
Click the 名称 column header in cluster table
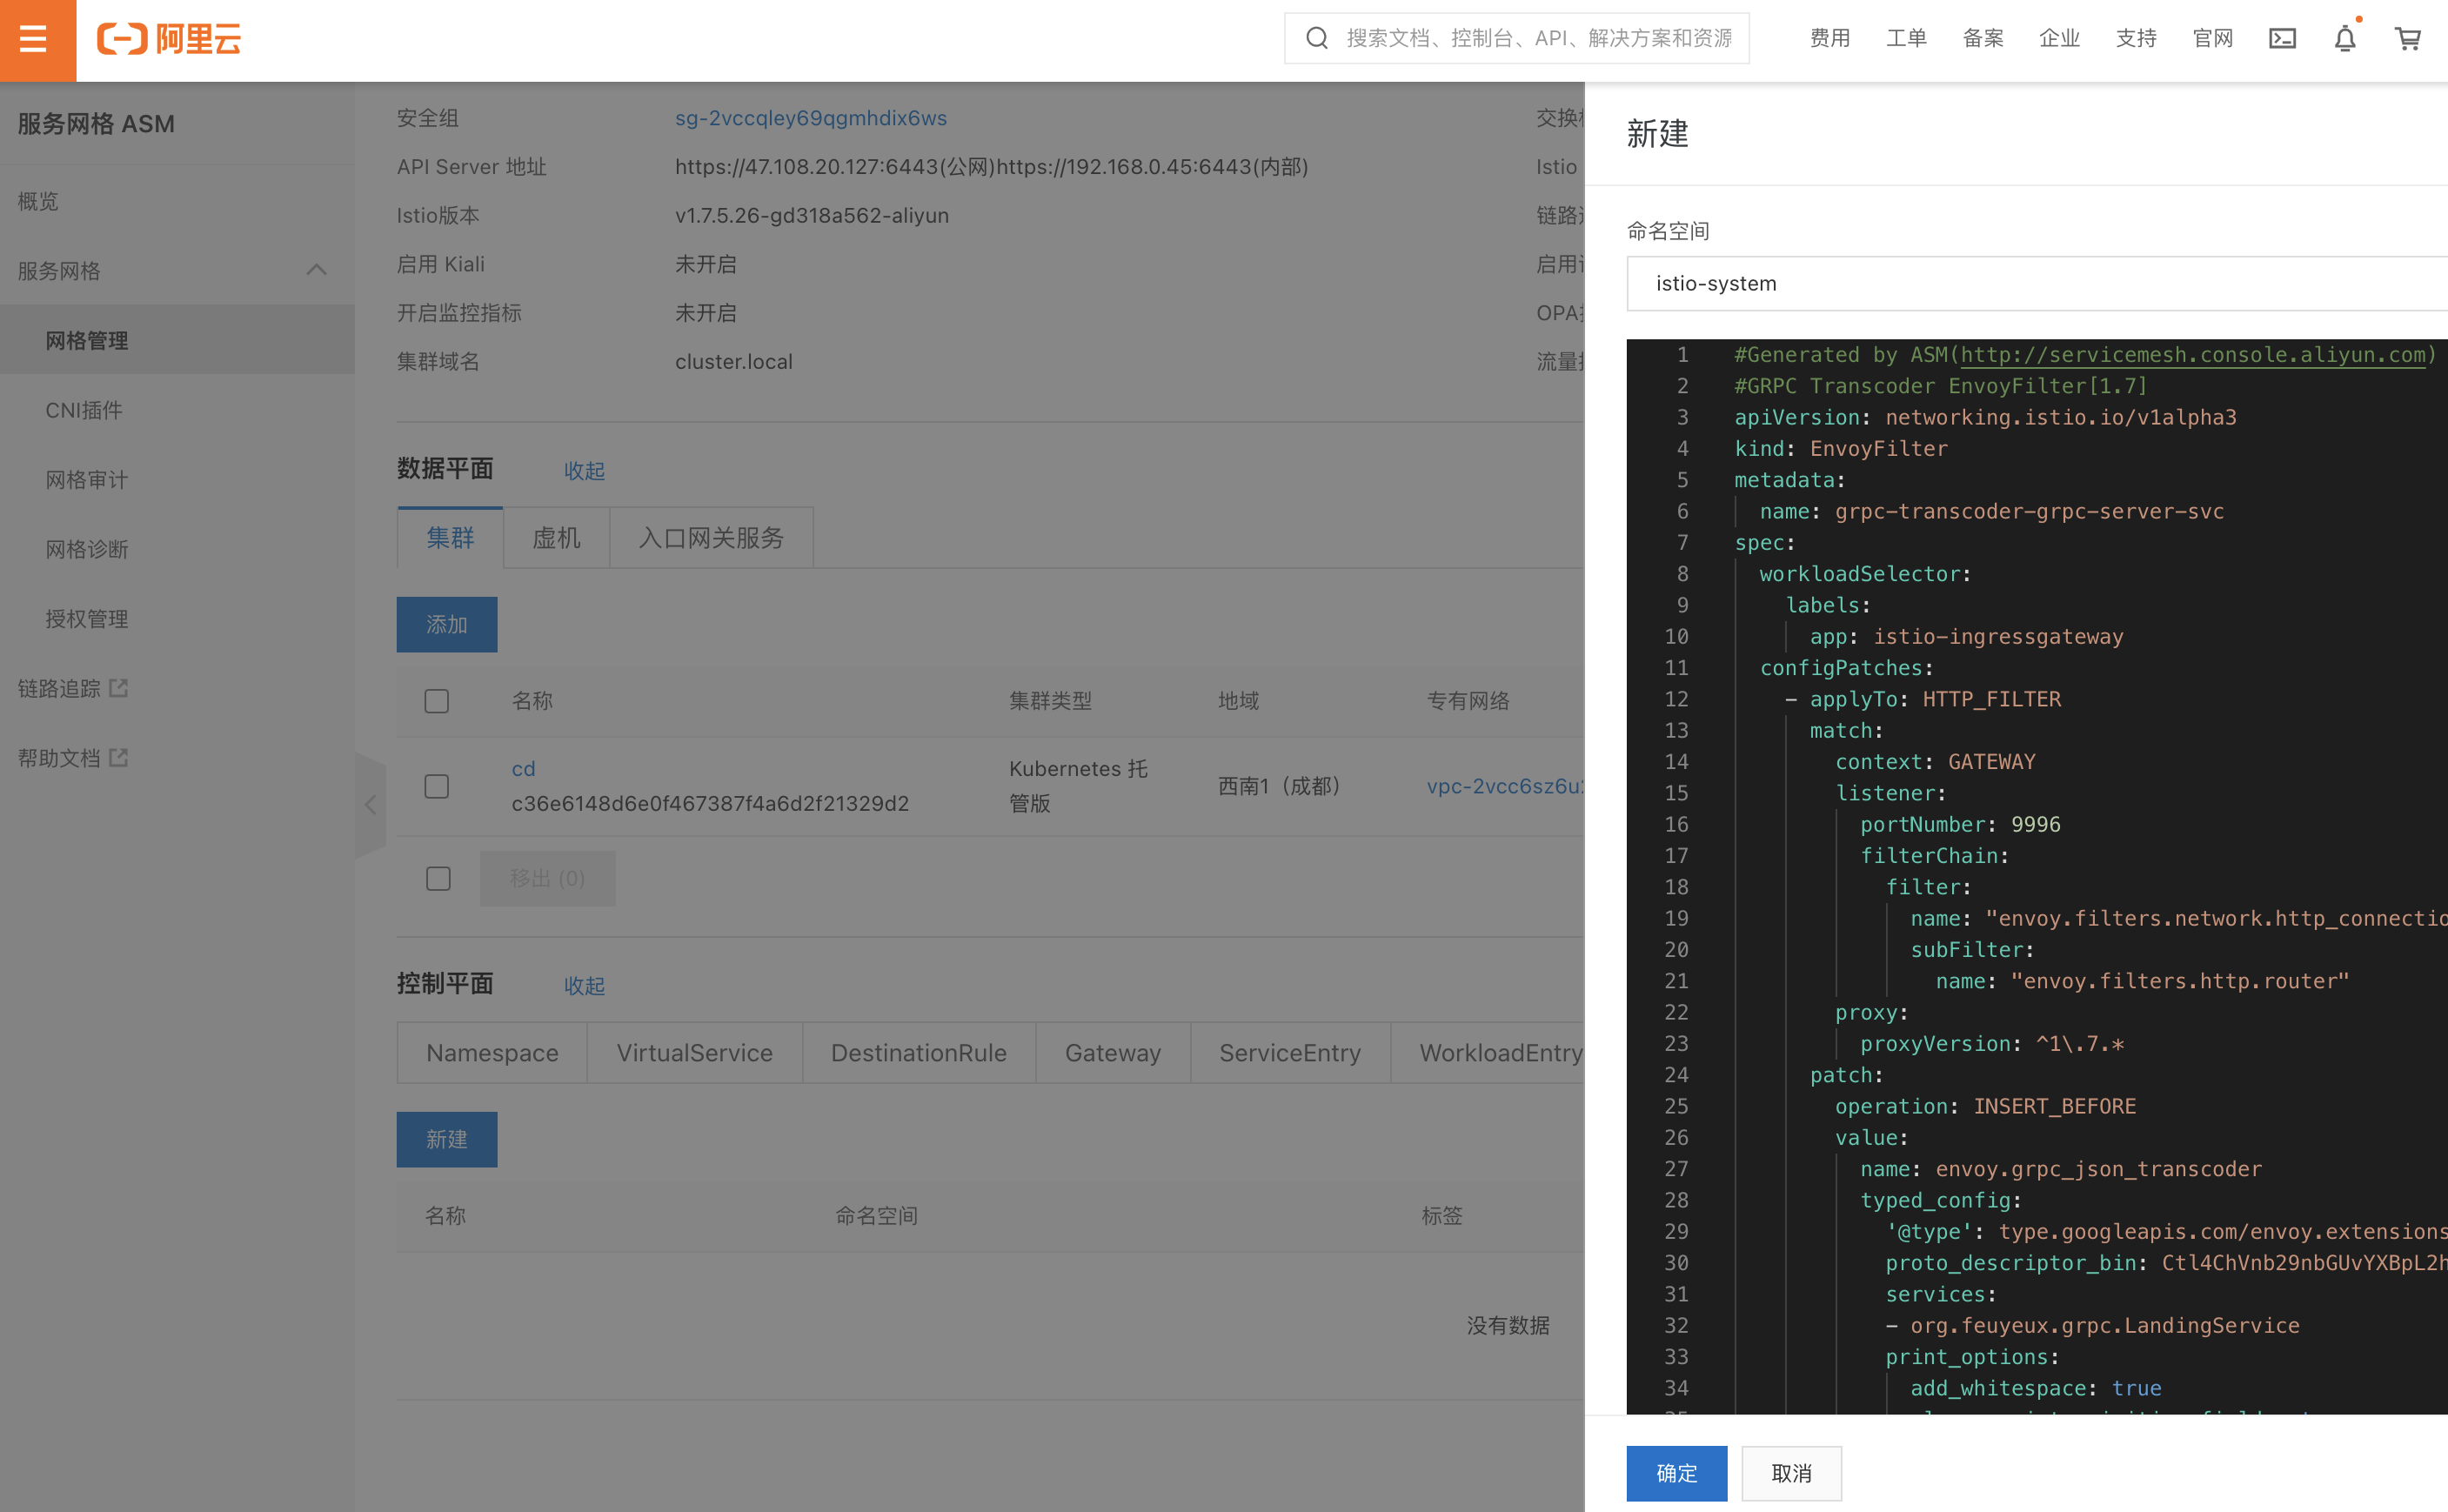(x=532, y=701)
